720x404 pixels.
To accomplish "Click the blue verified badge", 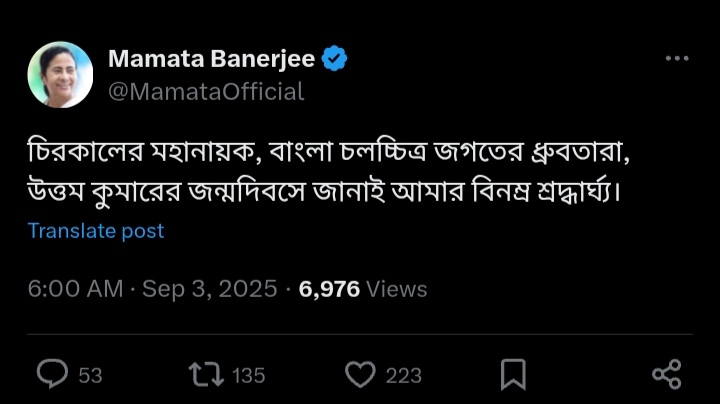I will coord(335,60).
